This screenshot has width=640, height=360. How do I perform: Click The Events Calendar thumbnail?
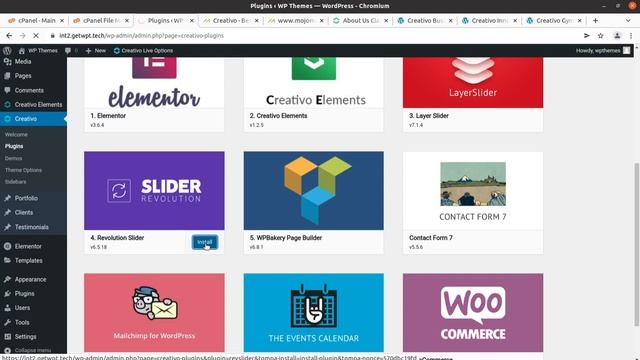tap(313, 312)
